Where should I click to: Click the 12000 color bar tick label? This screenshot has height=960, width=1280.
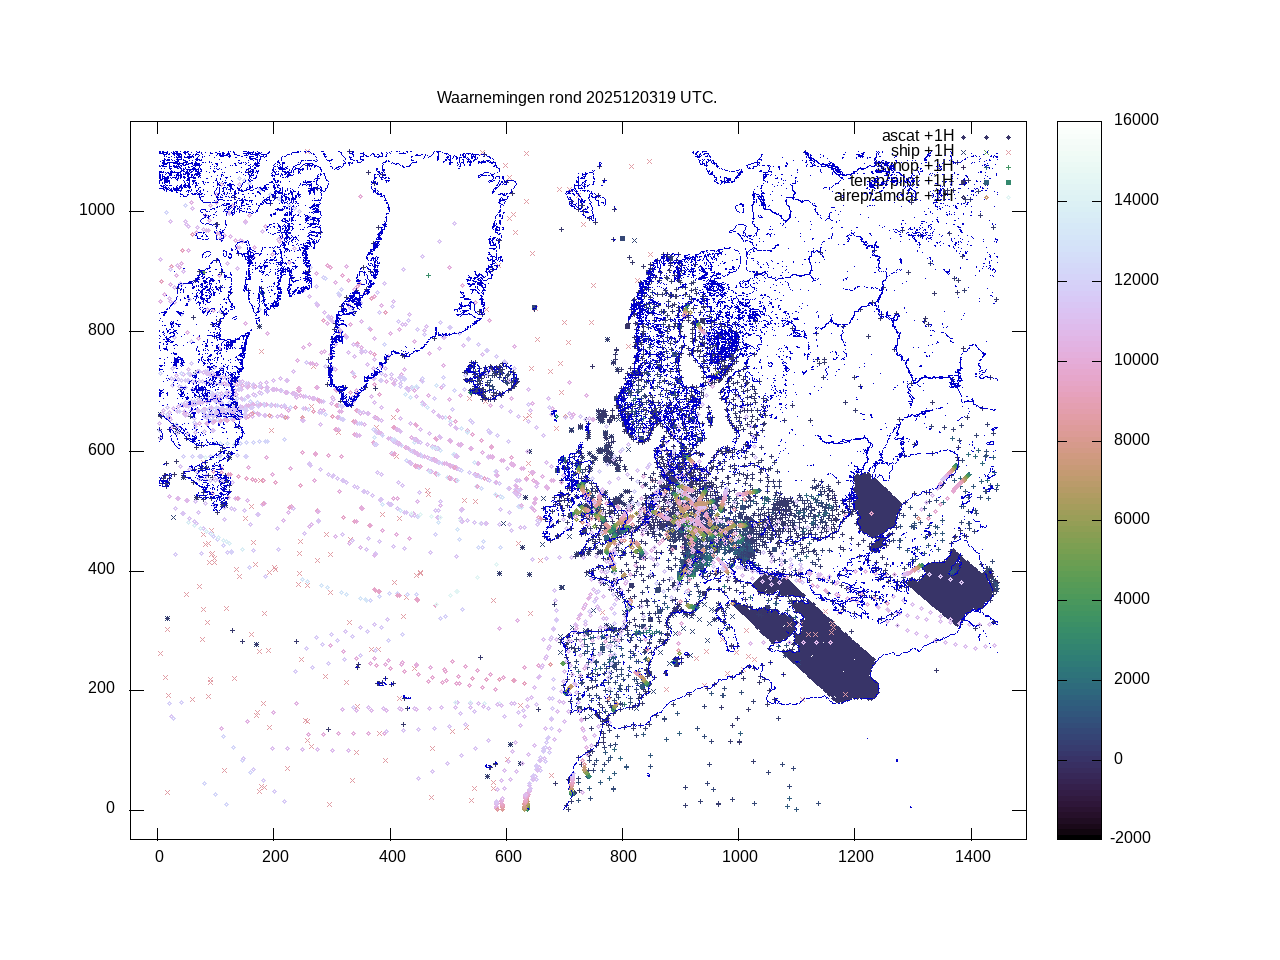1137,280
